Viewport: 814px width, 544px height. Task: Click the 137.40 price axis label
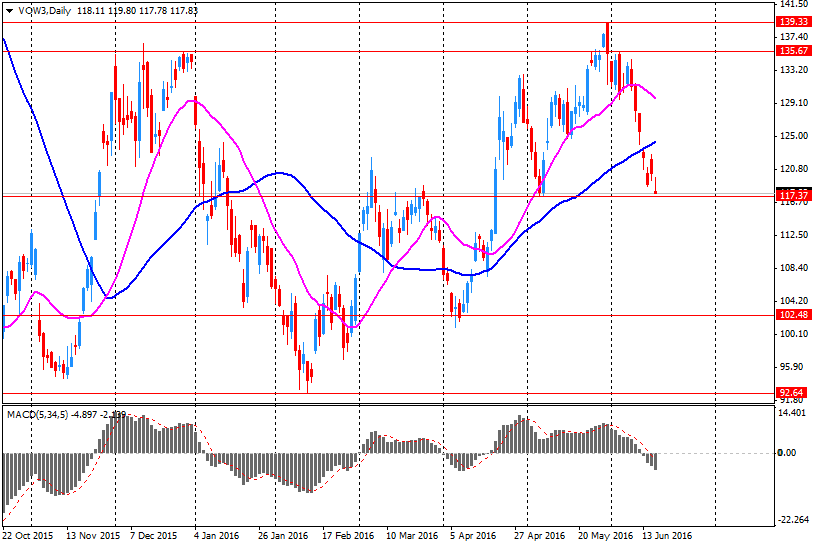tap(794, 36)
